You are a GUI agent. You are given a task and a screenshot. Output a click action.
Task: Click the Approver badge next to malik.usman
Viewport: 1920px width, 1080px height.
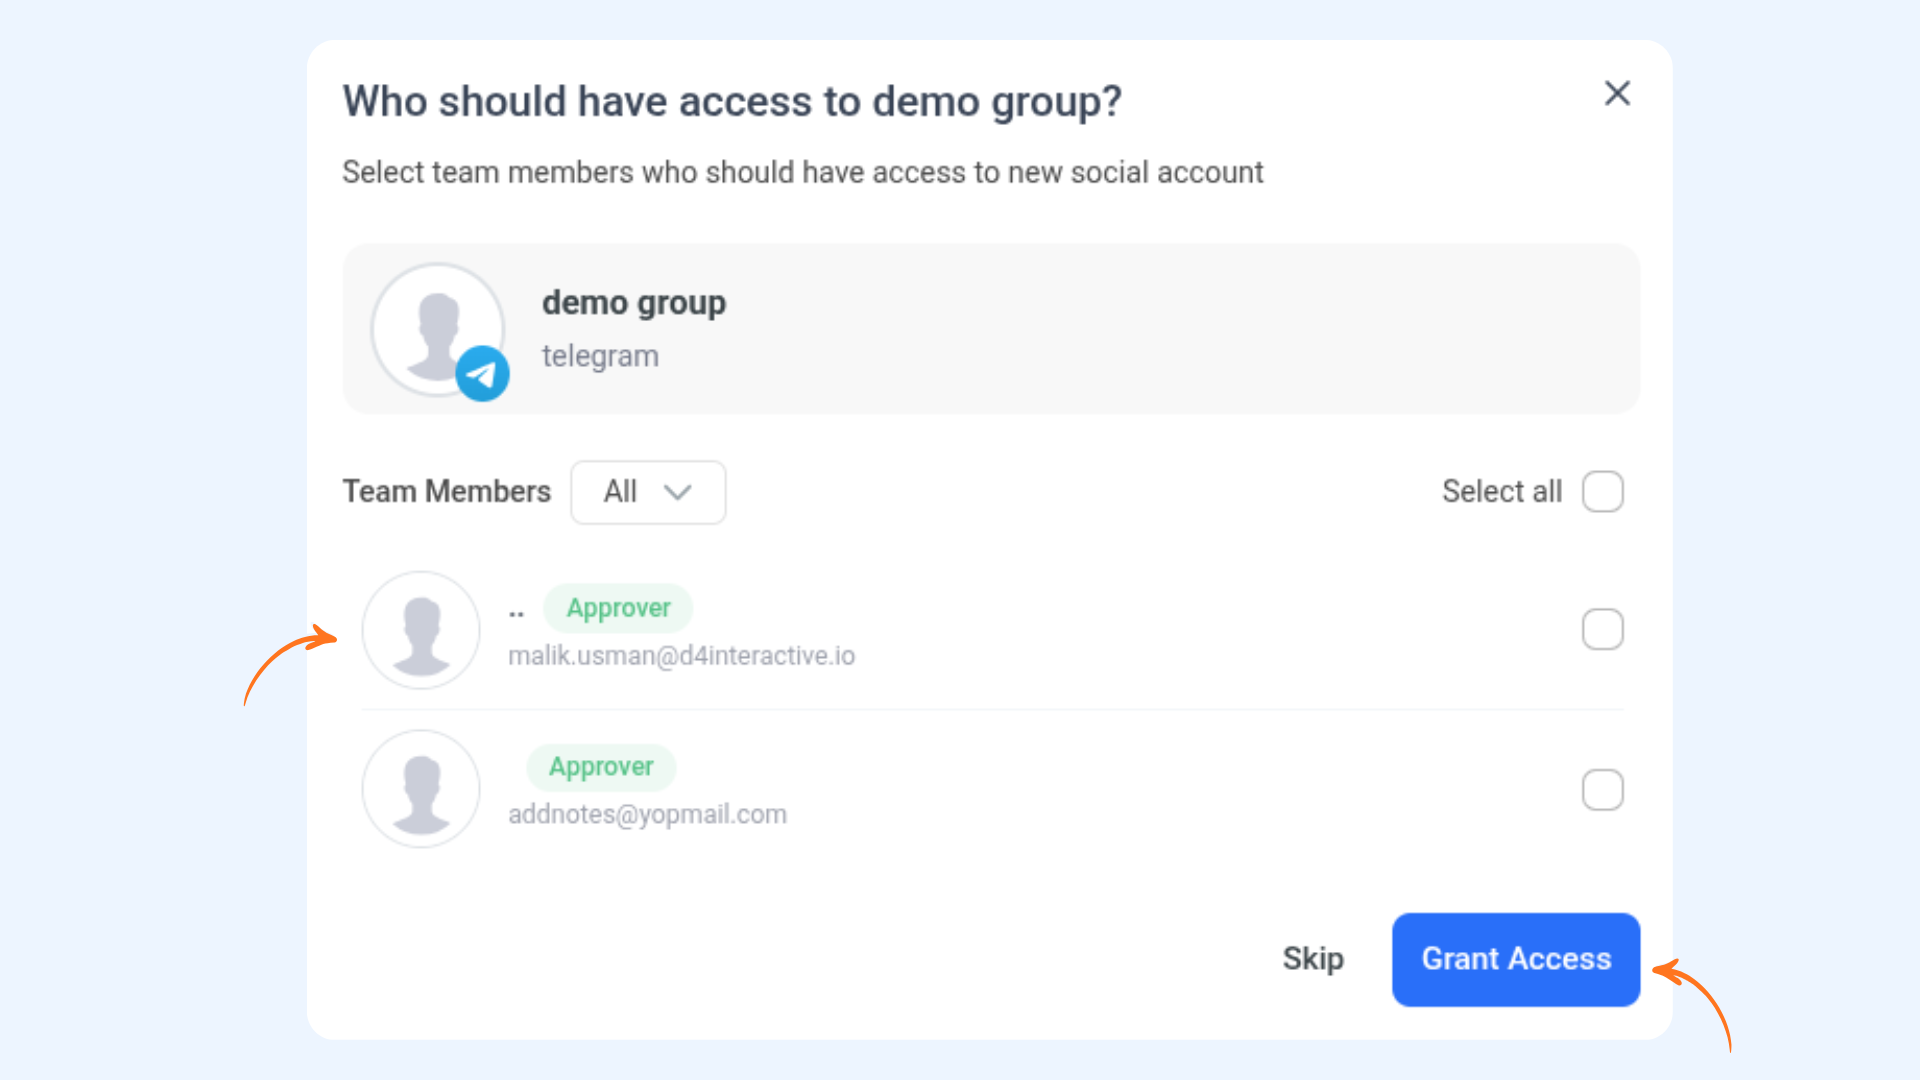pos(618,608)
